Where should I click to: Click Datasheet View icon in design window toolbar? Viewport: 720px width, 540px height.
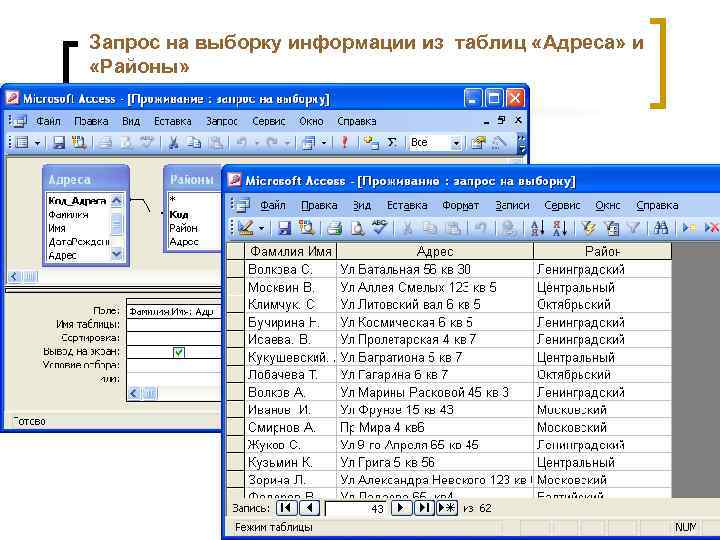pos(21,143)
